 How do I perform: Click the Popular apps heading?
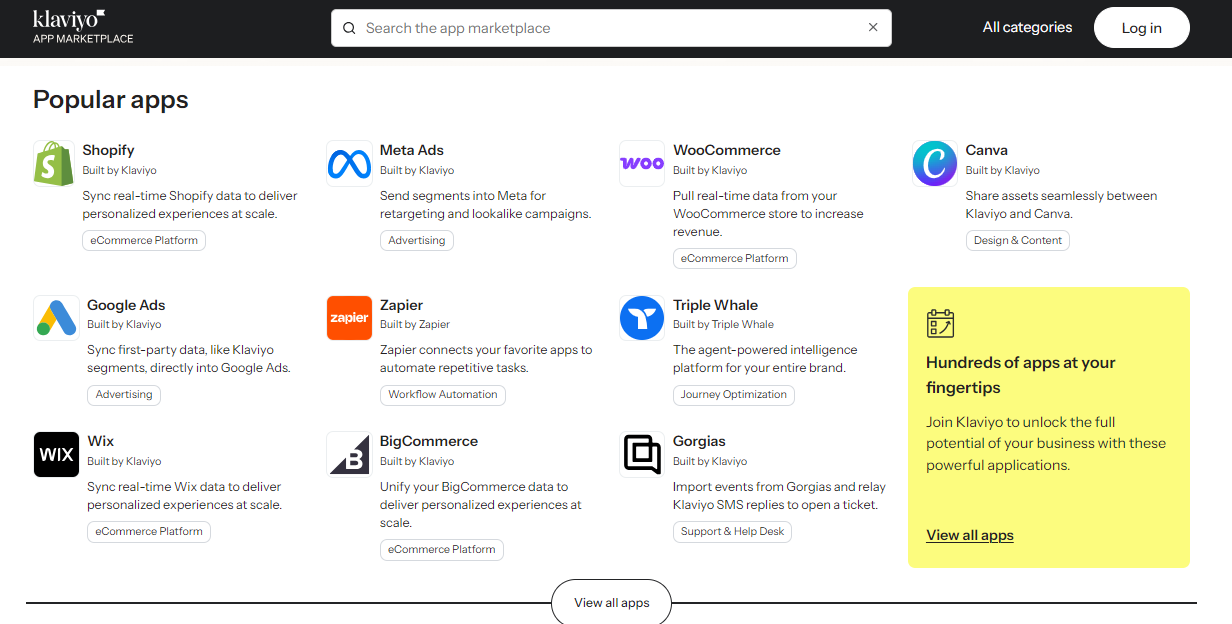111,99
